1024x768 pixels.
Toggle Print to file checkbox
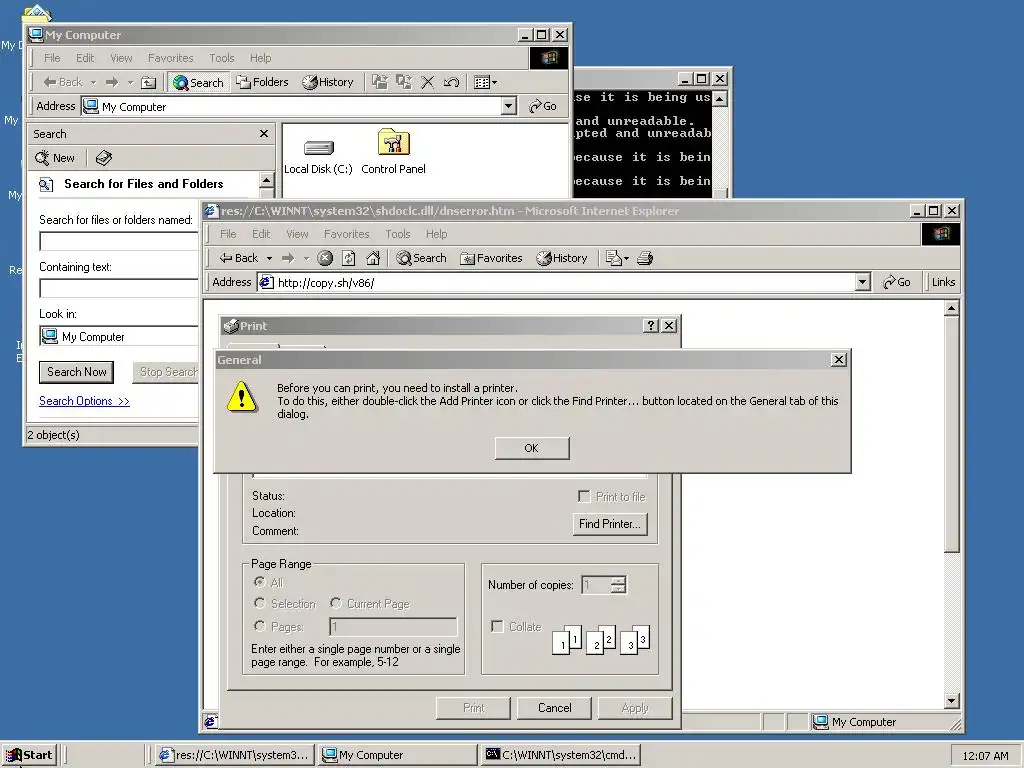click(584, 496)
